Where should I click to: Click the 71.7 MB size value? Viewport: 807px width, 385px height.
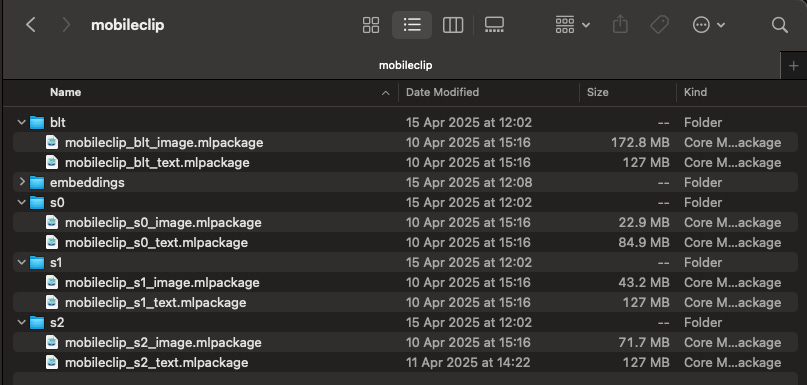click(645, 342)
